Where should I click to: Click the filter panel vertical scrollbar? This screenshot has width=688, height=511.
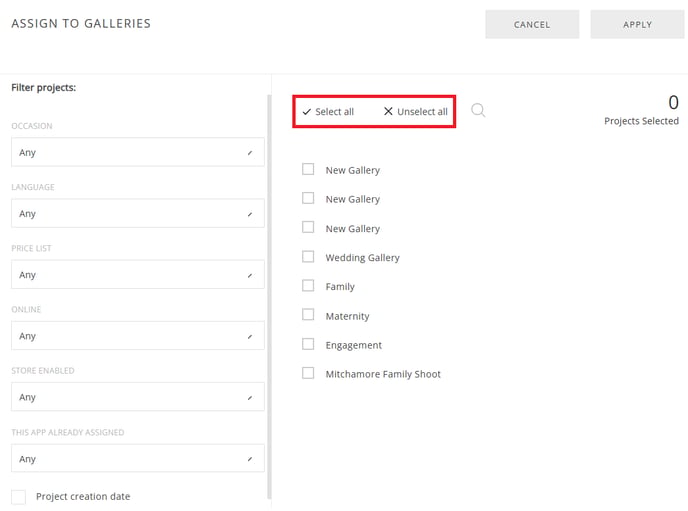[x=269, y=297]
